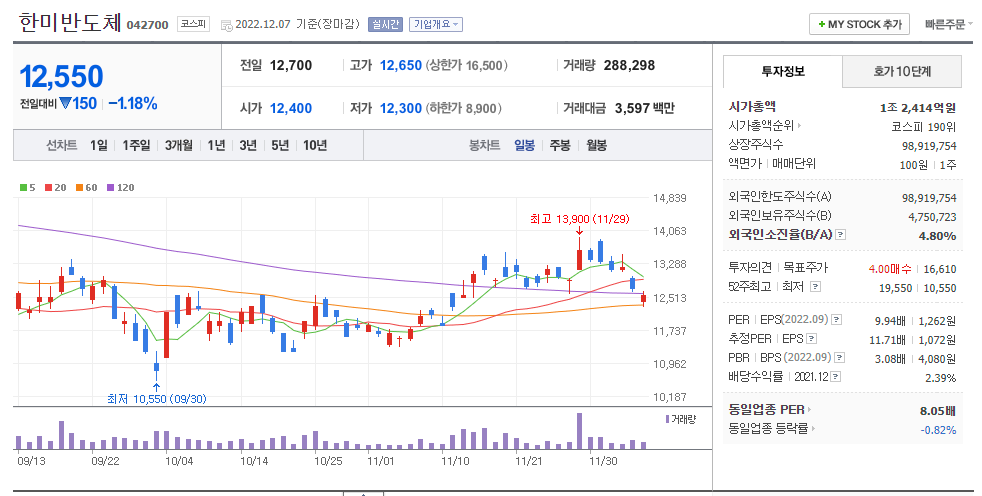The image size is (982, 496).
Task: Expand 동일업종 PER arrow link
Action: (809, 410)
